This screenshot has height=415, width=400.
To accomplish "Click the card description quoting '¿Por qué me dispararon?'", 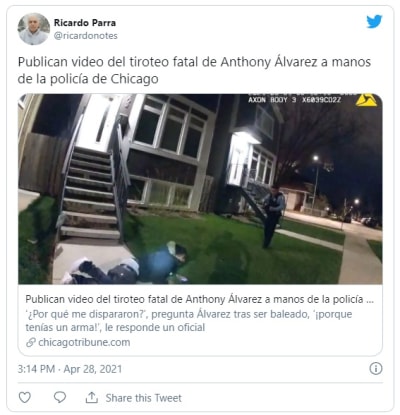I will coord(189,321).
